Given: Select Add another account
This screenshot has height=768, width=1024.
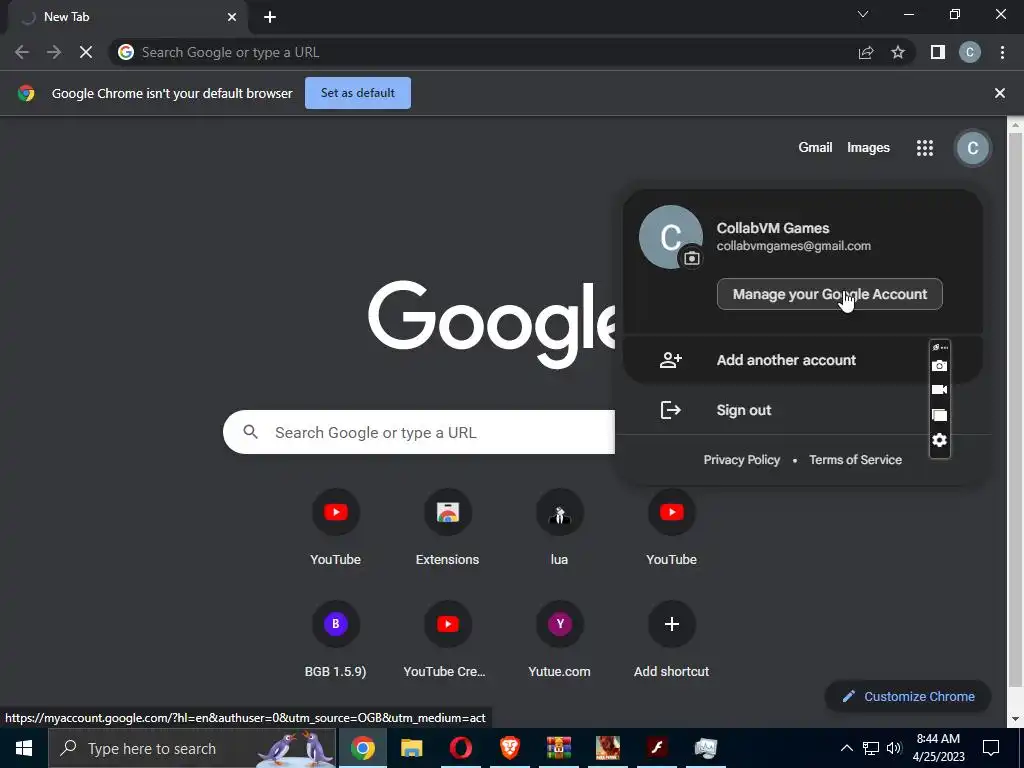Looking at the screenshot, I should (x=803, y=360).
